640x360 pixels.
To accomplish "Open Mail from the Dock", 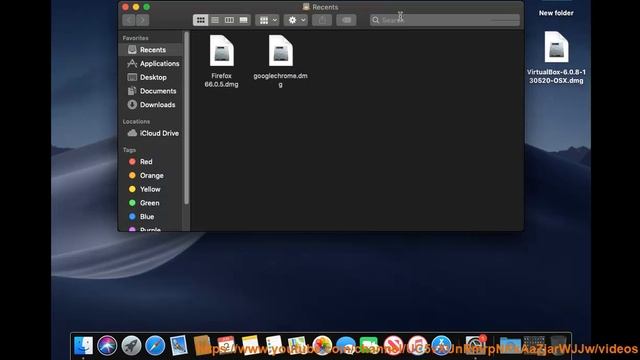I will coord(179,345).
